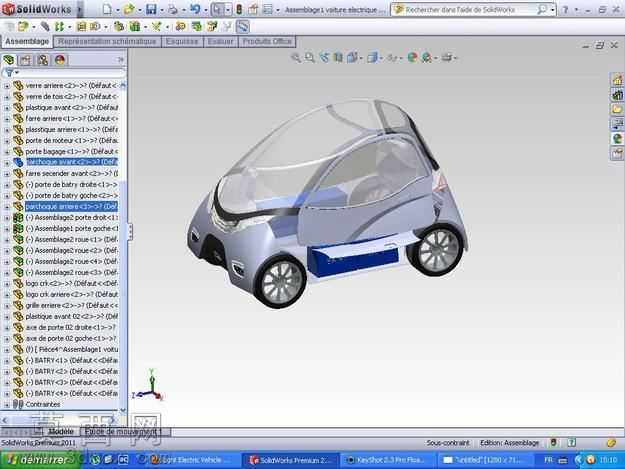Expand the 'porte bagage<1>' tree node
The width and height of the screenshot is (625, 469).
pyautogui.click(x=6, y=152)
